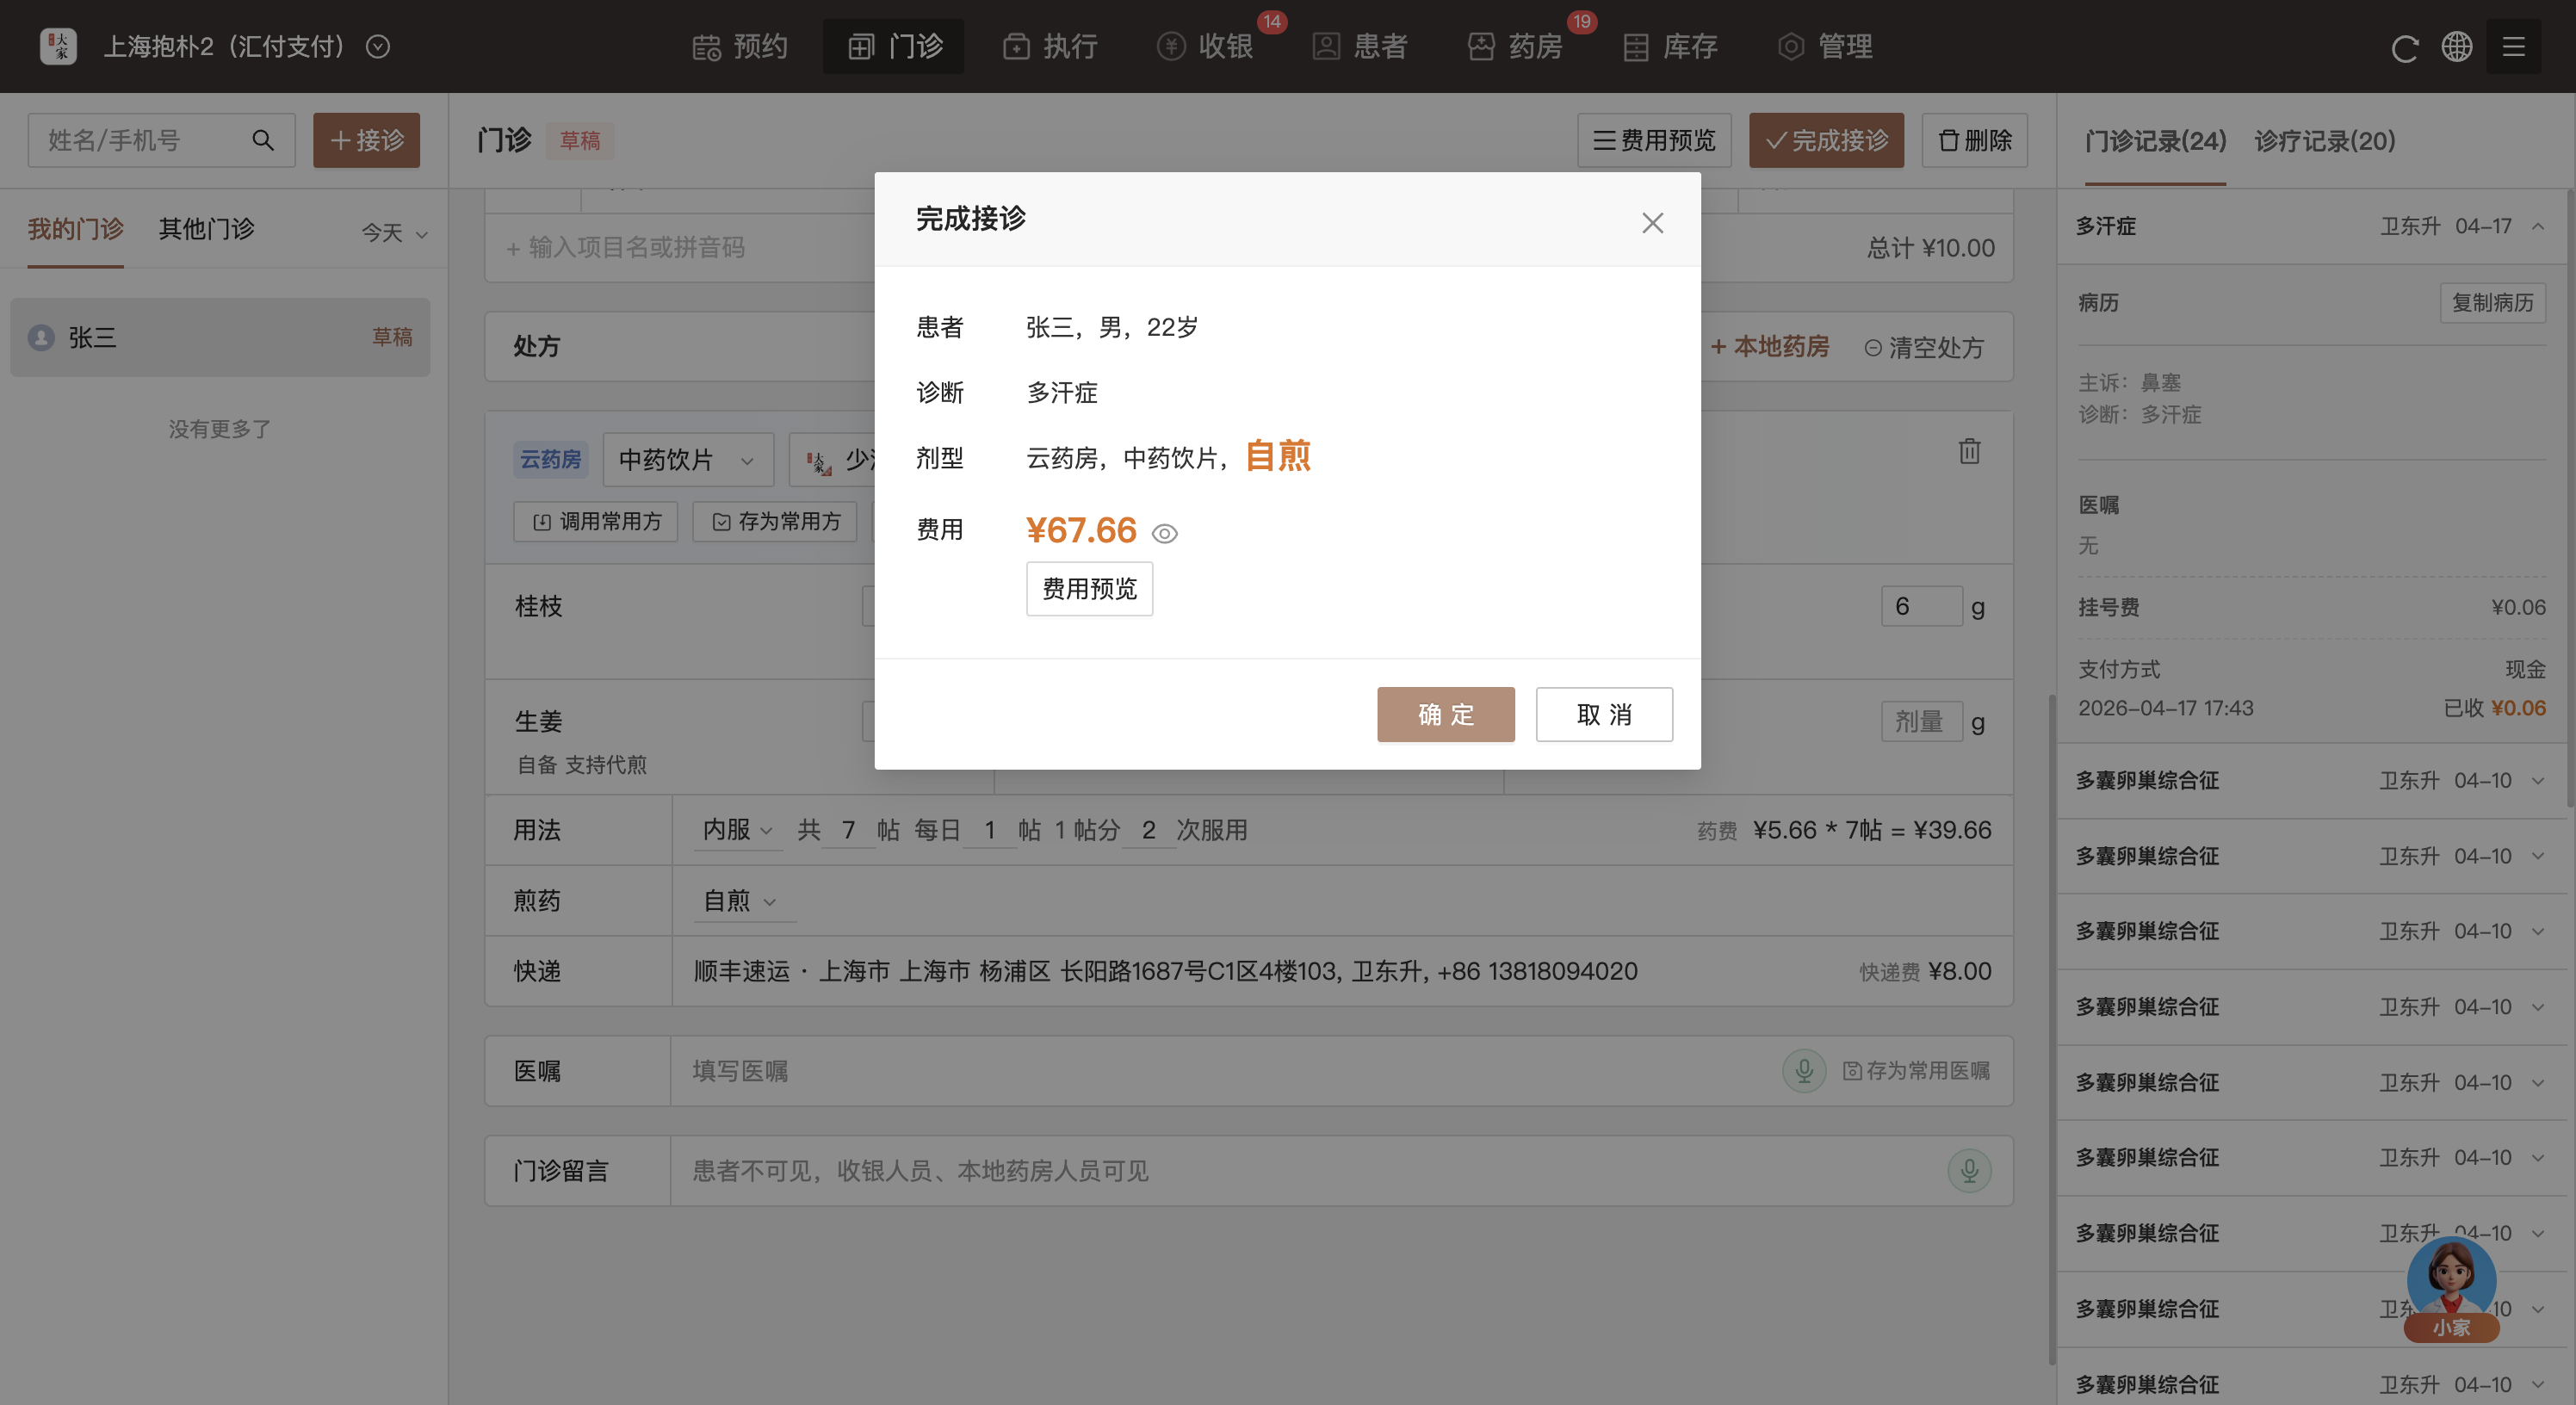The image size is (2576, 1405).
Task: Open the language globe icon
Action: (2457, 47)
